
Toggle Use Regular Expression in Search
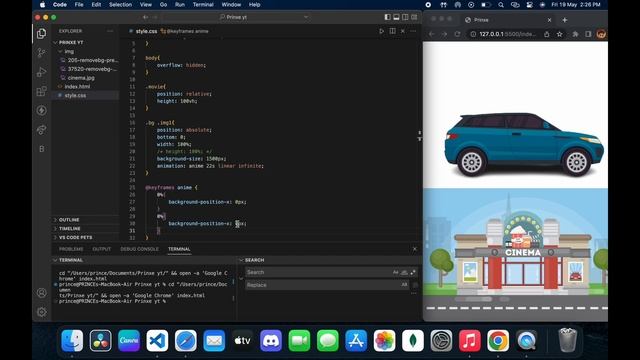point(413,272)
